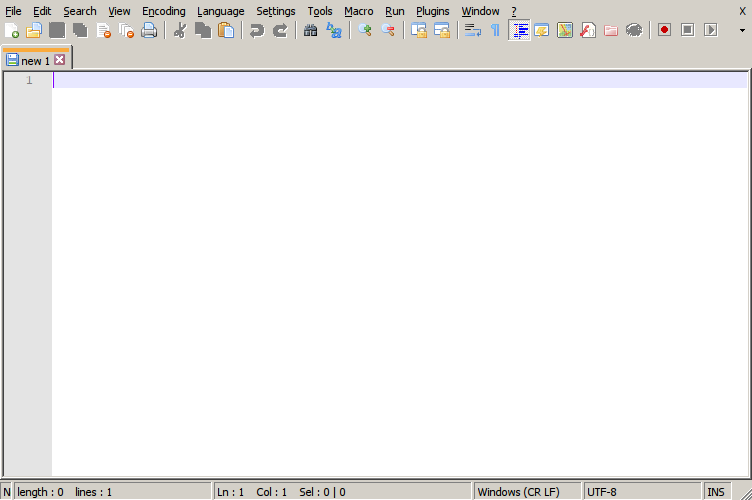The image size is (752, 500).
Task: Undo the last action with the toolbar arrow
Action: click(257, 31)
